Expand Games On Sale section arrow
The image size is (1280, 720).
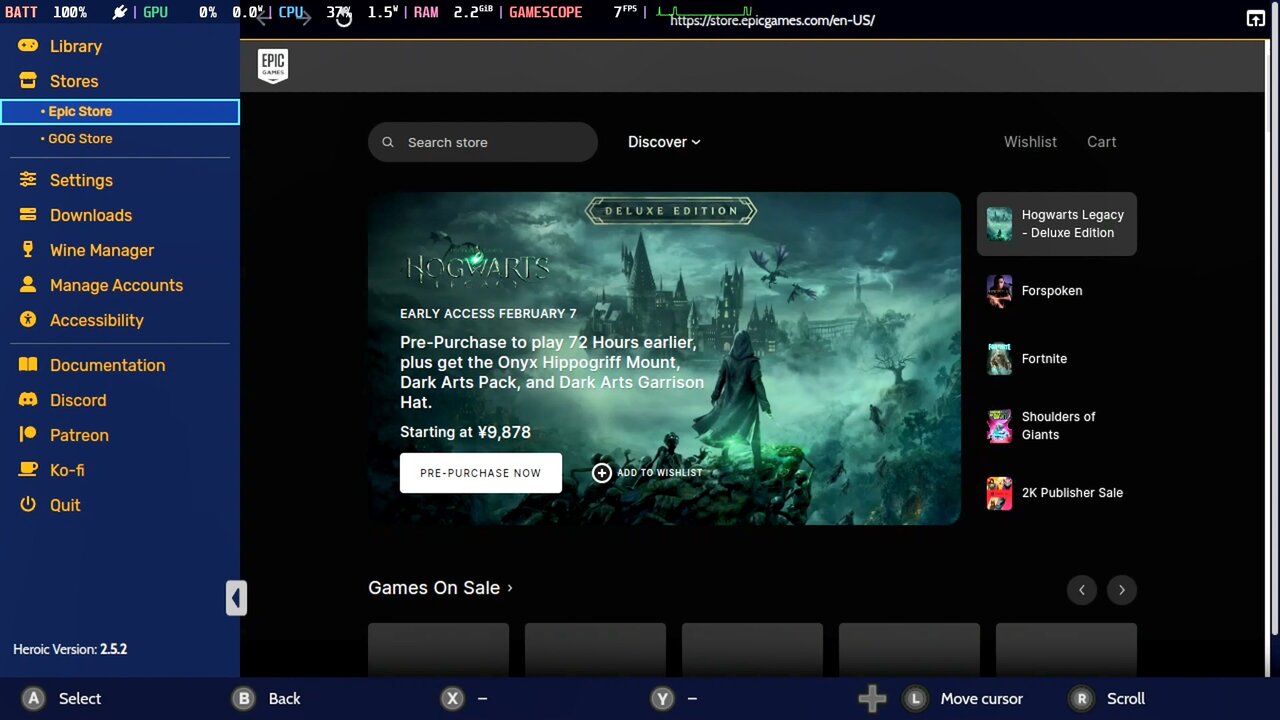(x=510, y=588)
